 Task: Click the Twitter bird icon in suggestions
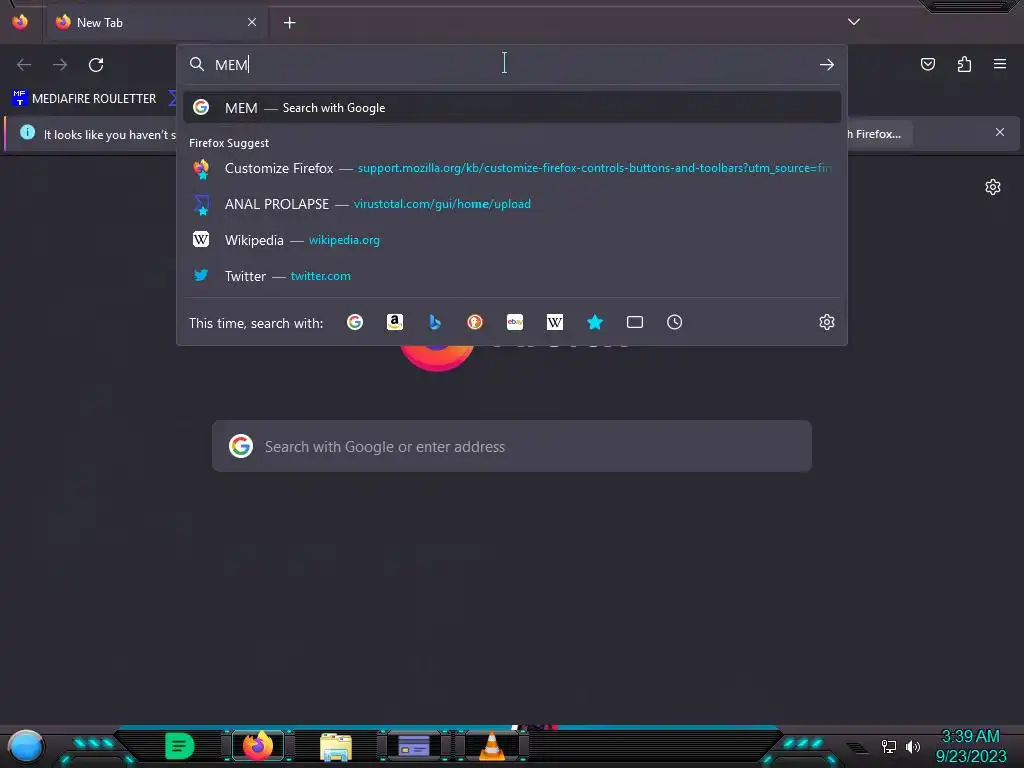tap(201, 276)
